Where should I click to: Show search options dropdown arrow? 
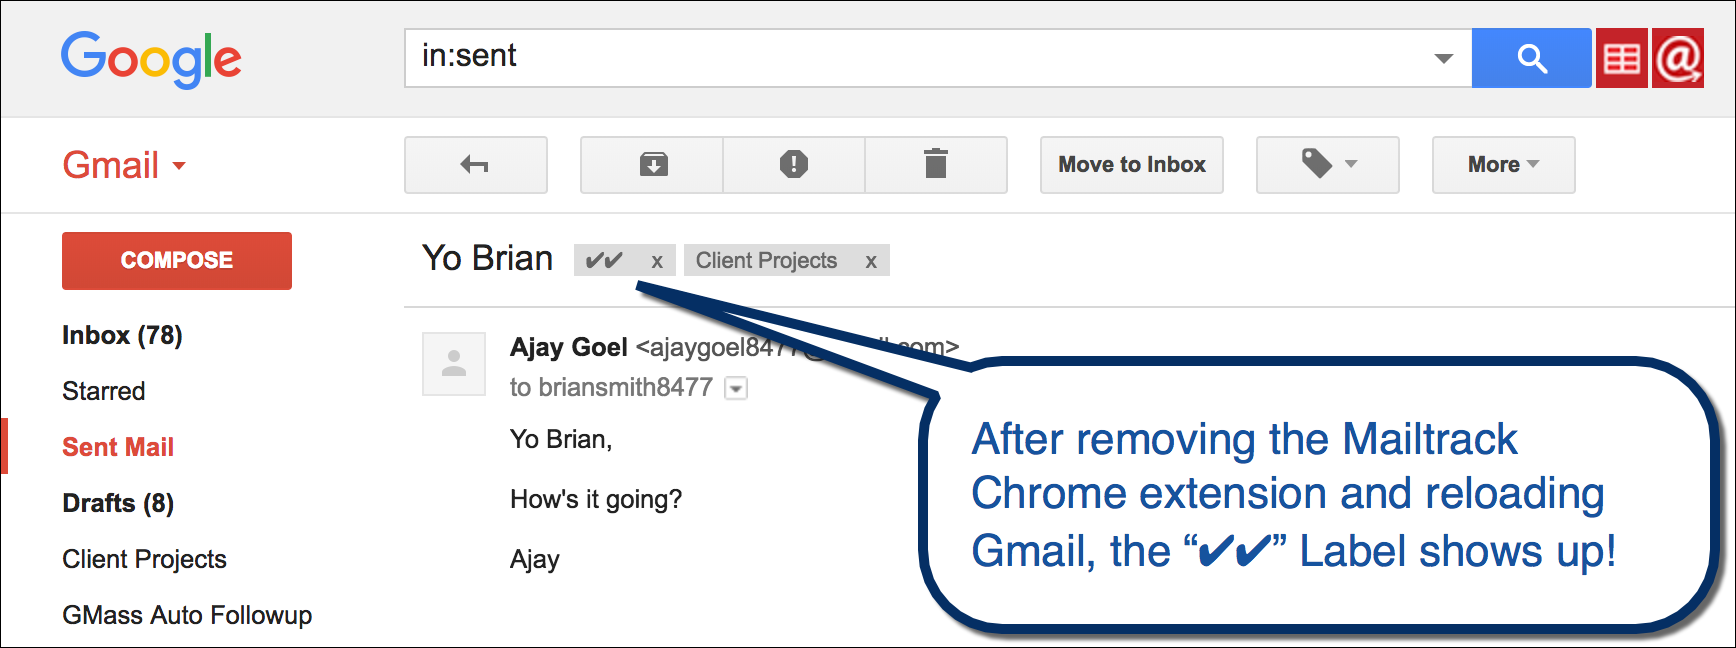(1443, 59)
